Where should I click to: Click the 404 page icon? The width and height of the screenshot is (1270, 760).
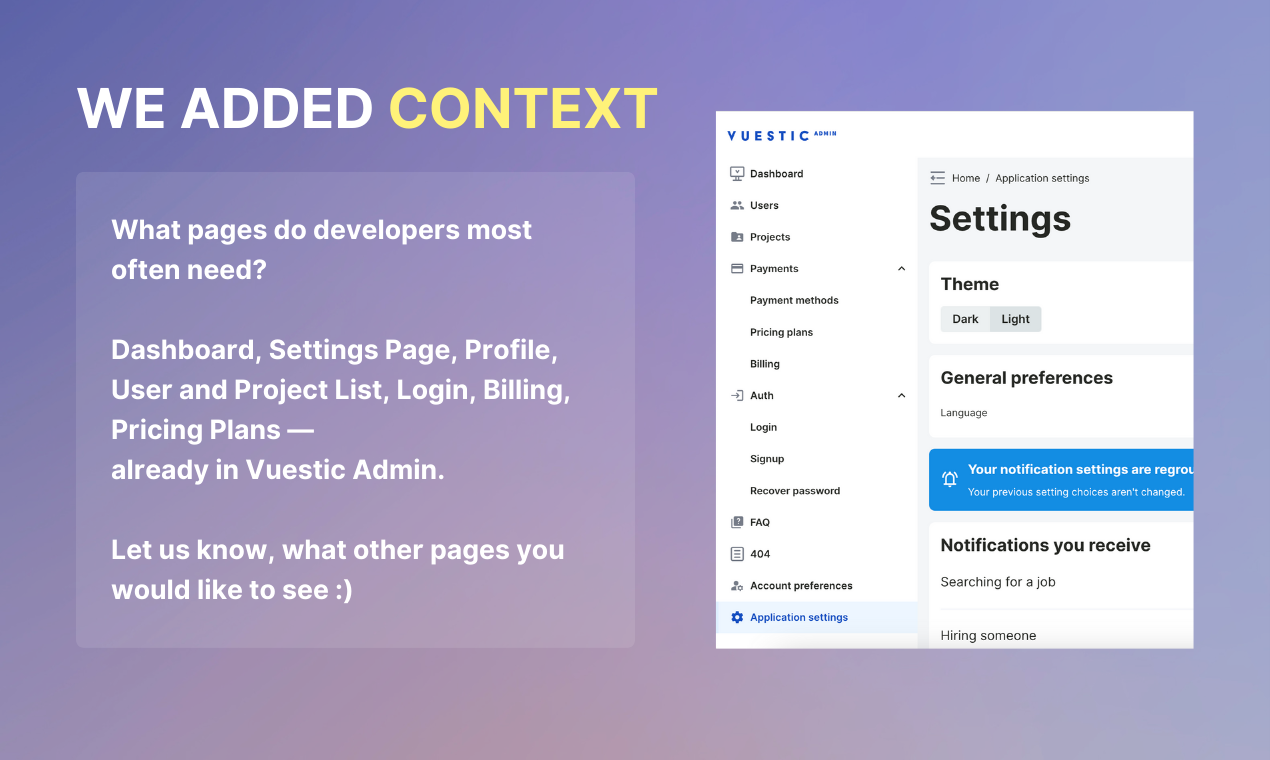[737, 554]
